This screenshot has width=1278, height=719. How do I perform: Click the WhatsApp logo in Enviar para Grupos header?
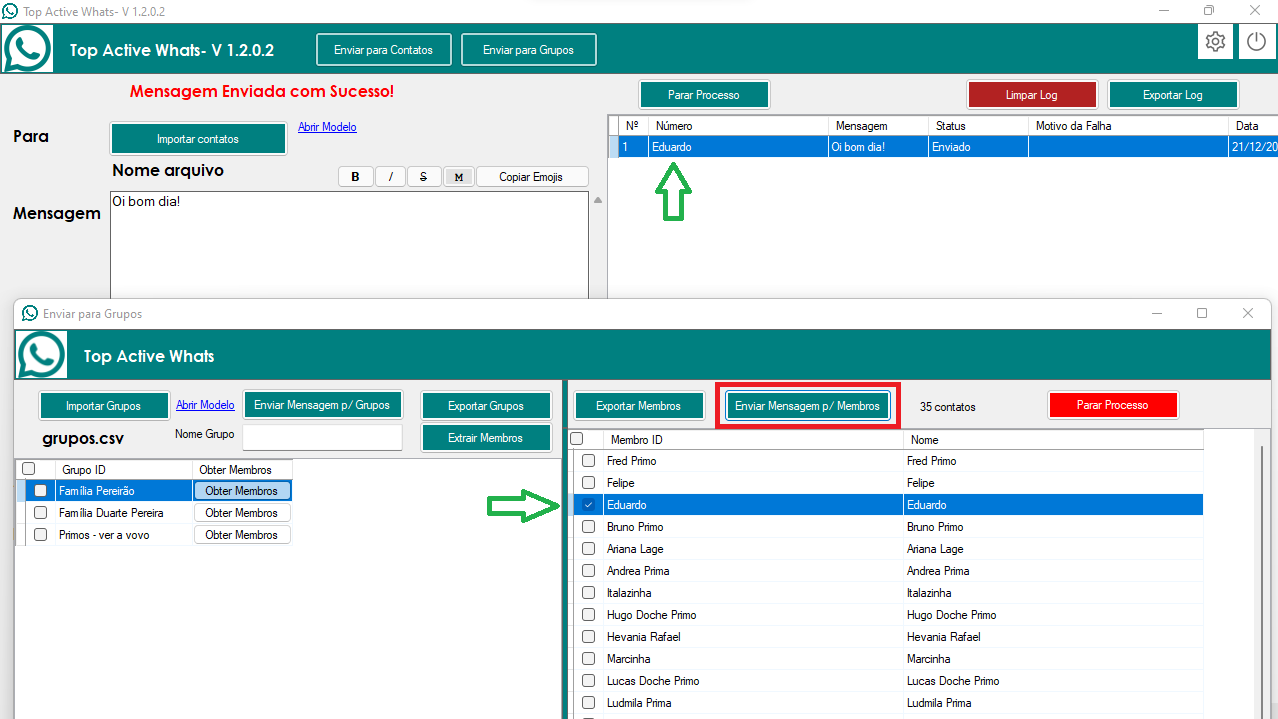42,355
